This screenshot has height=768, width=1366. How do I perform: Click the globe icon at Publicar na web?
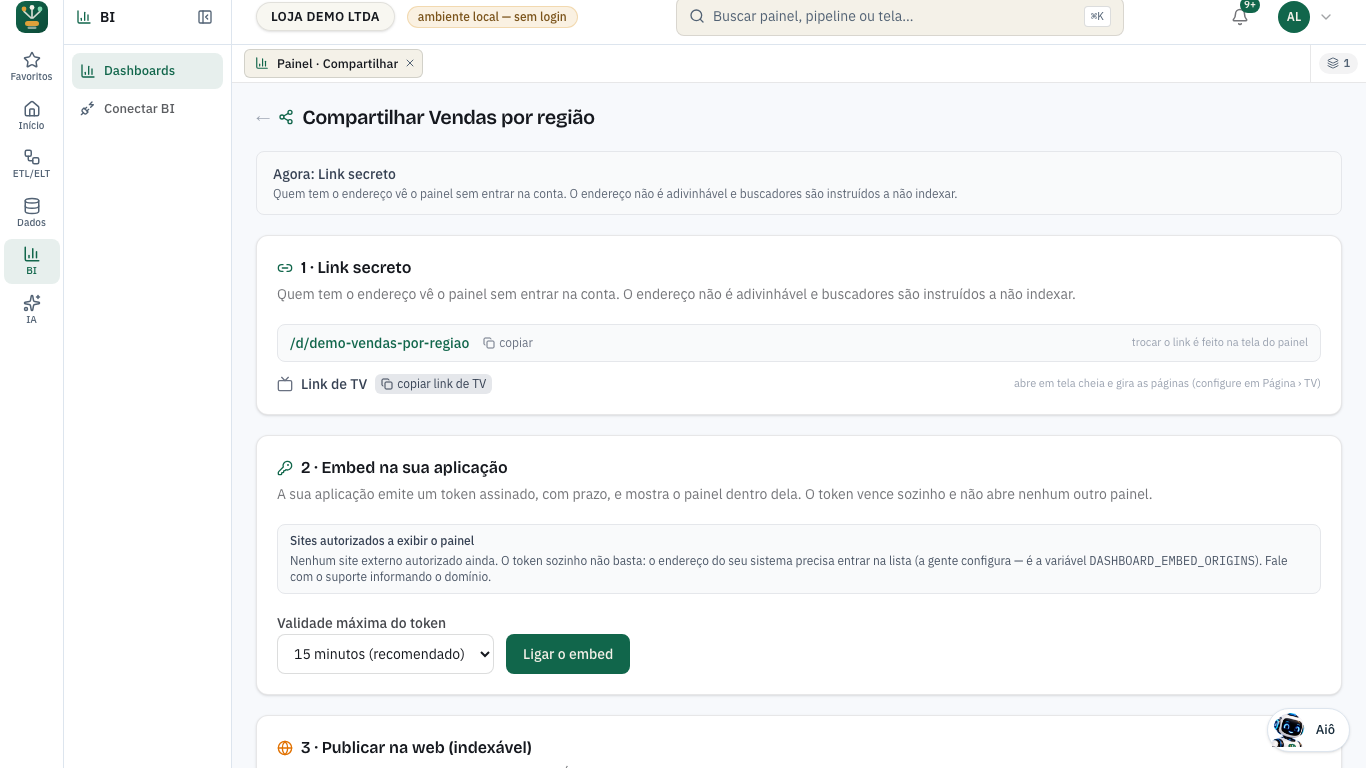click(x=285, y=748)
